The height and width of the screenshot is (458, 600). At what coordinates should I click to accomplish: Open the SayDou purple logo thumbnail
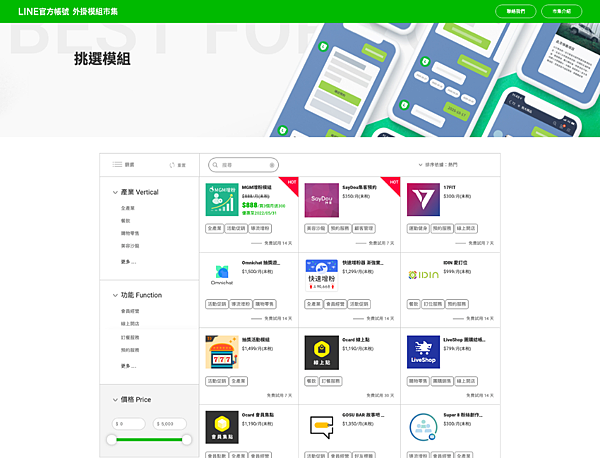pos(322,200)
